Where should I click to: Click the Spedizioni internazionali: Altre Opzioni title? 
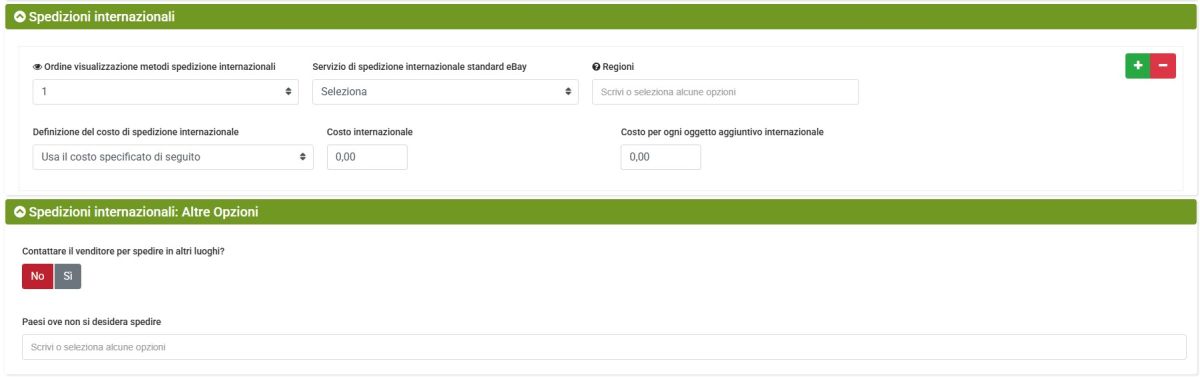(x=144, y=212)
